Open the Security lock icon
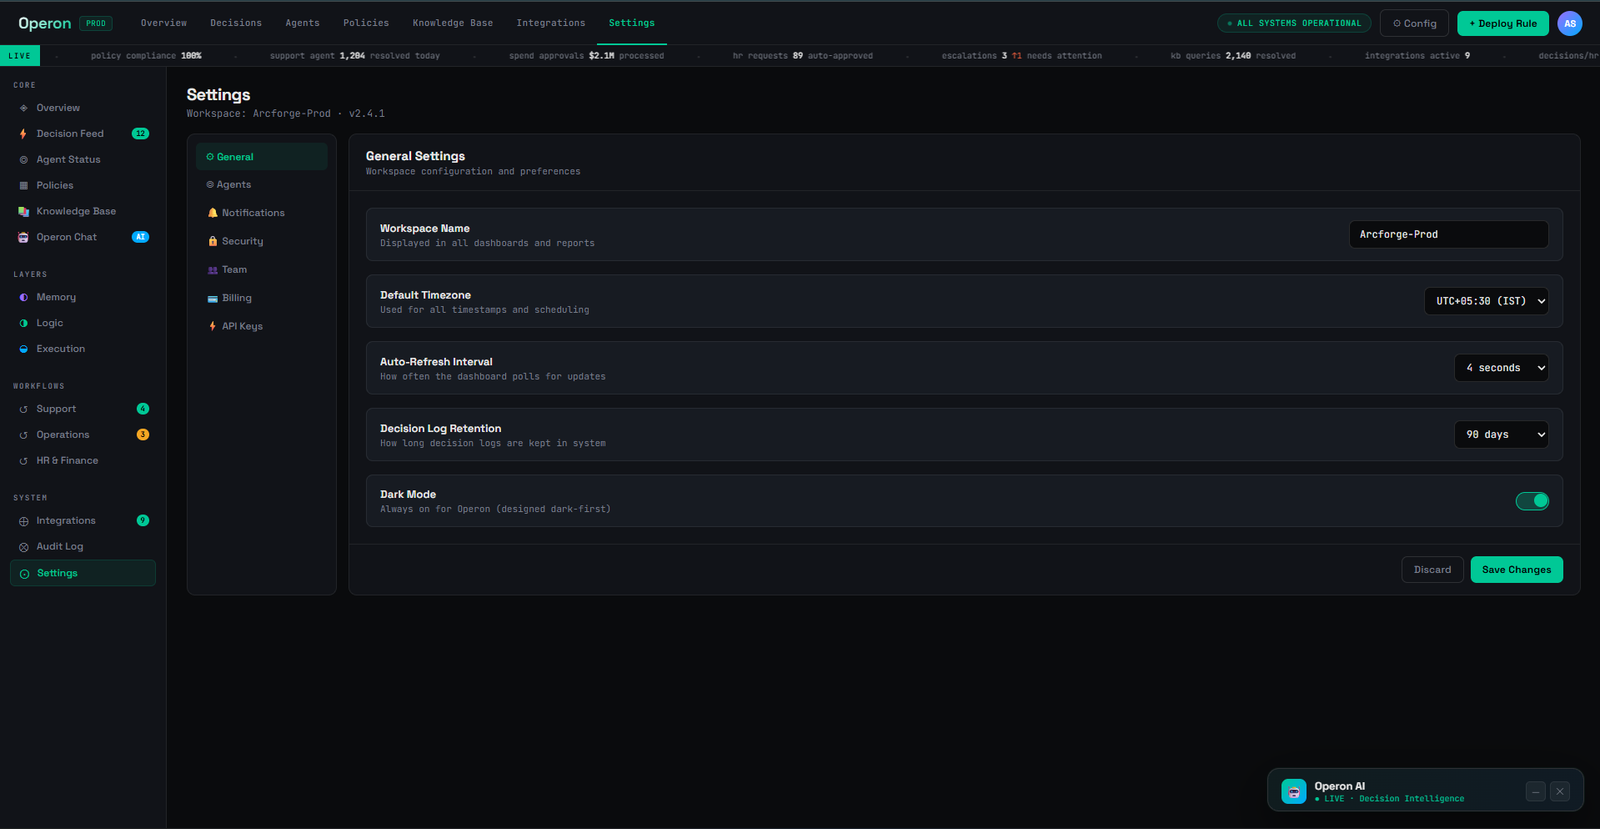This screenshot has width=1600, height=829. point(212,241)
